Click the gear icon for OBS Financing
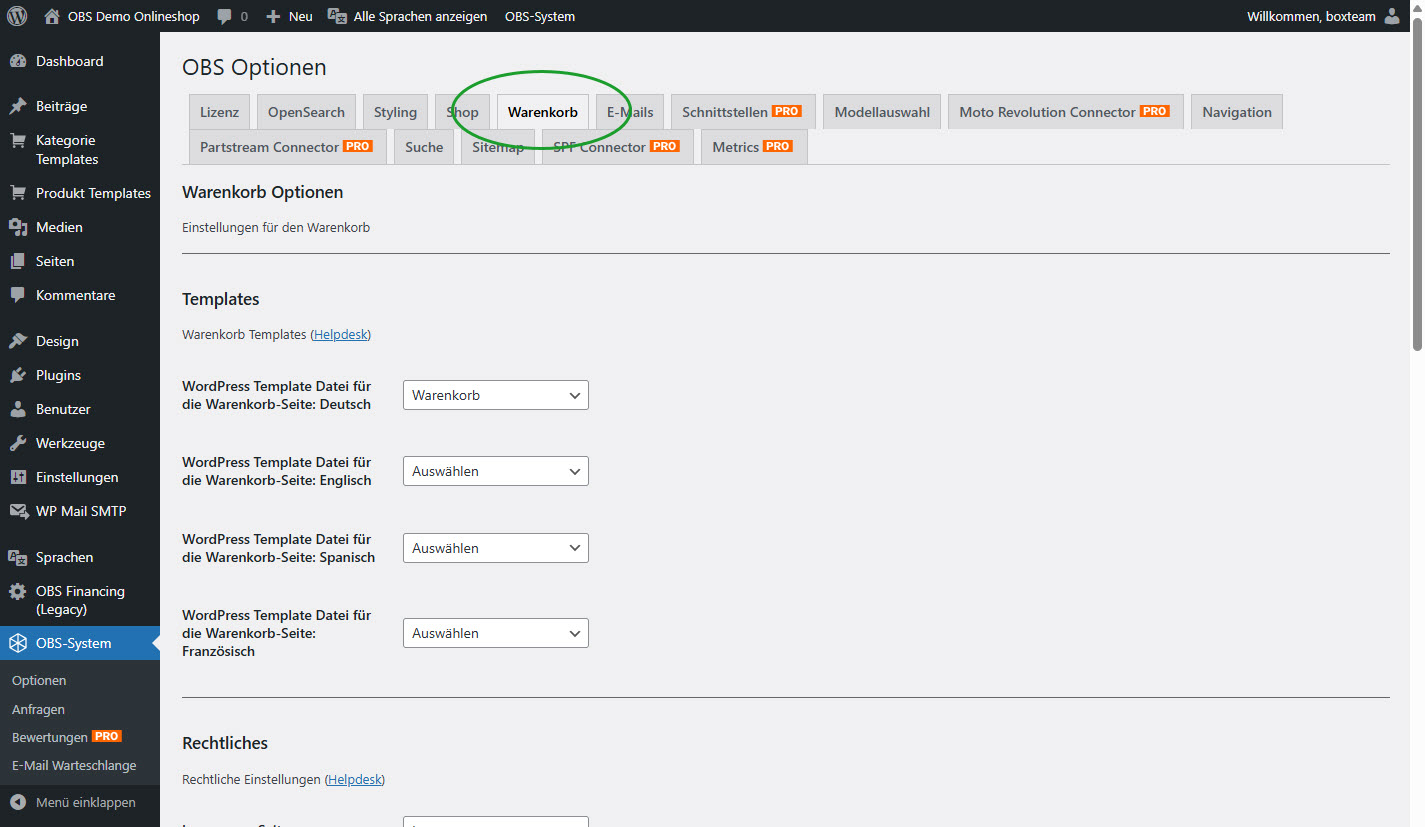This screenshot has width=1425, height=827. 18,591
